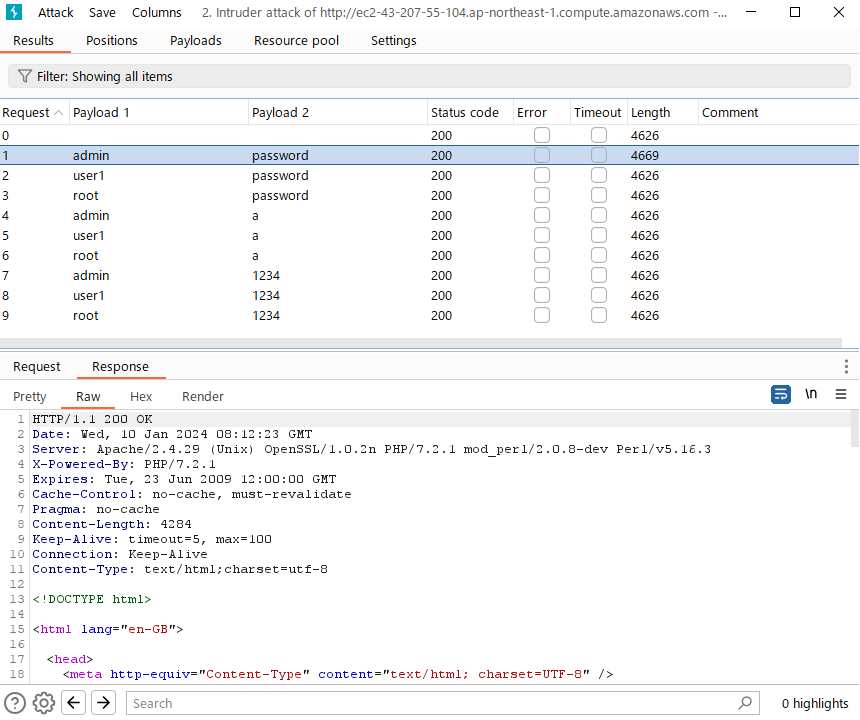Tick Error checkbox in the root 1234 row
Image resolution: width=860 pixels, height=720 pixels.
(x=542, y=315)
